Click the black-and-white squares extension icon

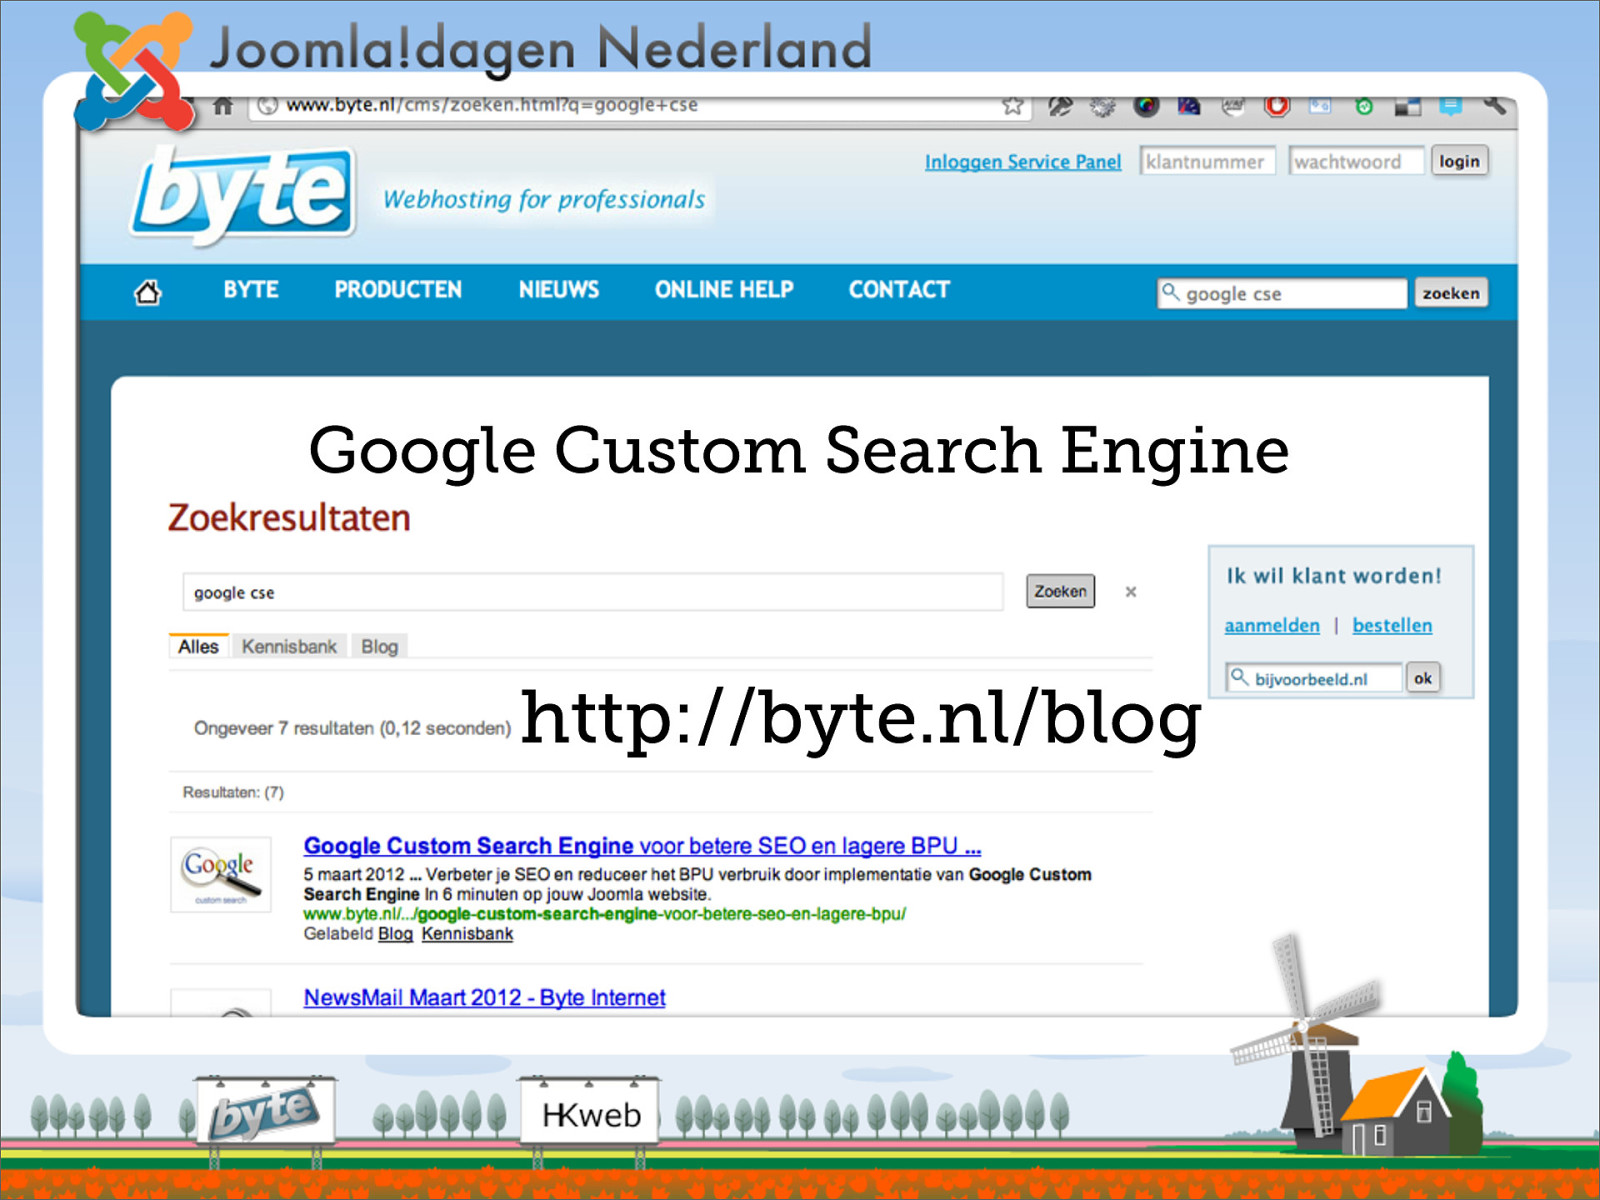(x=1407, y=106)
